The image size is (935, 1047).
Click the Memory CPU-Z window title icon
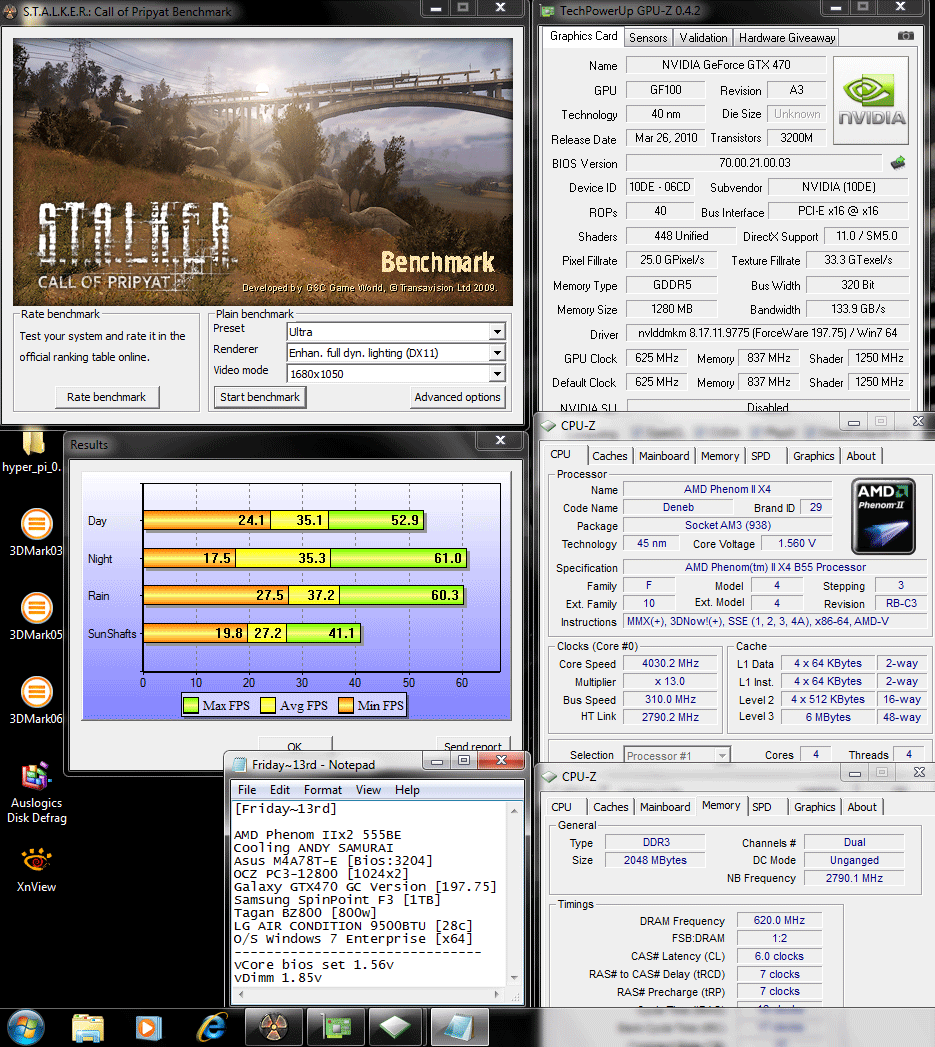click(x=550, y=777)
